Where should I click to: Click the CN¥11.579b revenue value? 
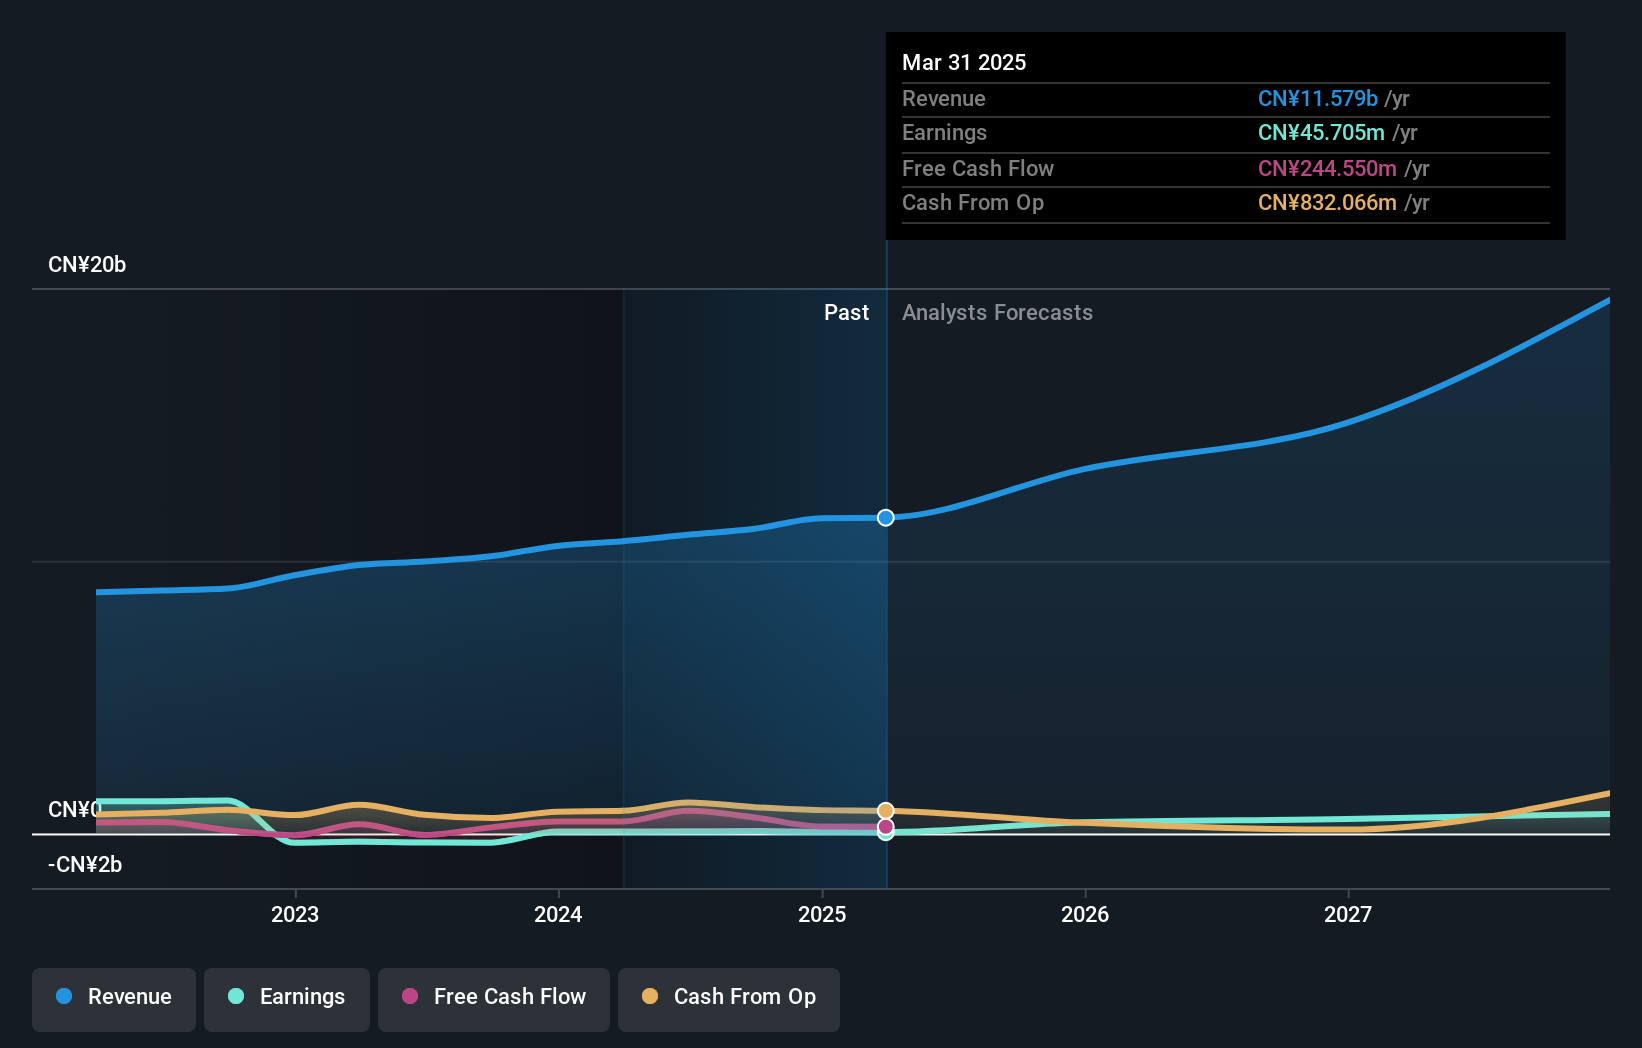click(1318, 98)
